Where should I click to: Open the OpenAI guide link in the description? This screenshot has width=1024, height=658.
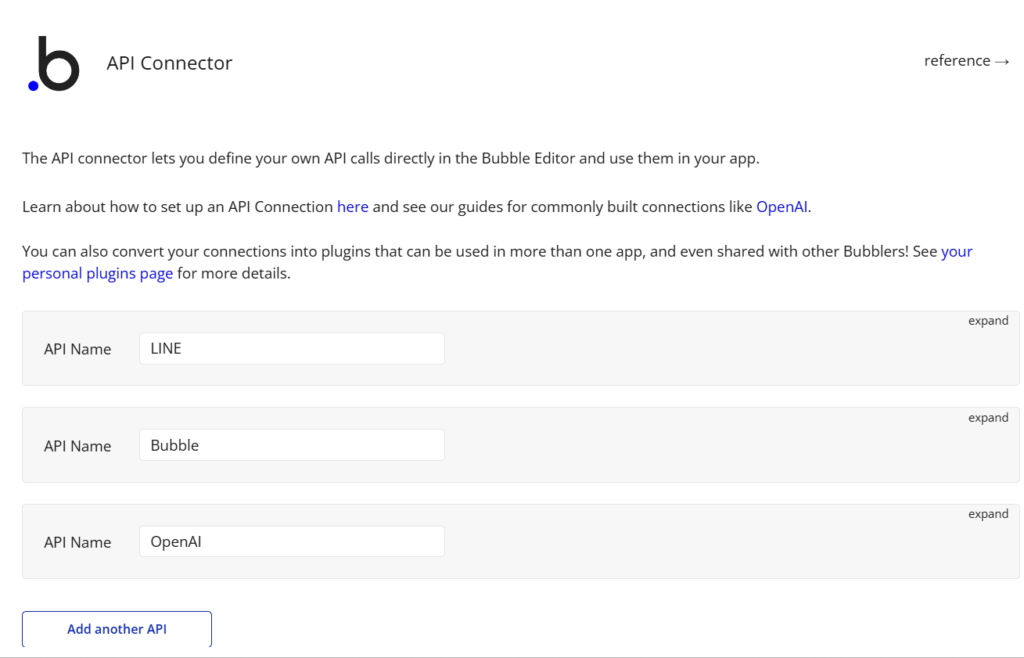coord(781,207)
